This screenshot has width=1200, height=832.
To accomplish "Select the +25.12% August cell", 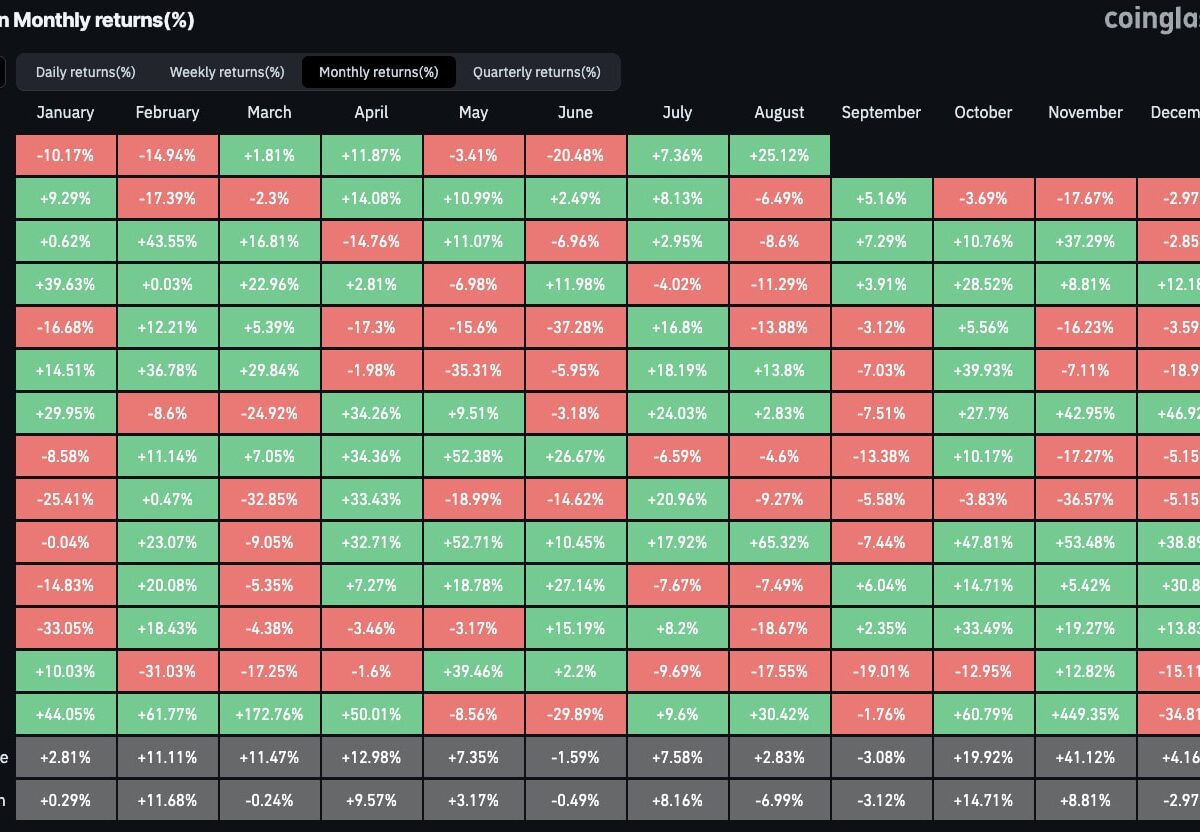I will (779, 155).
